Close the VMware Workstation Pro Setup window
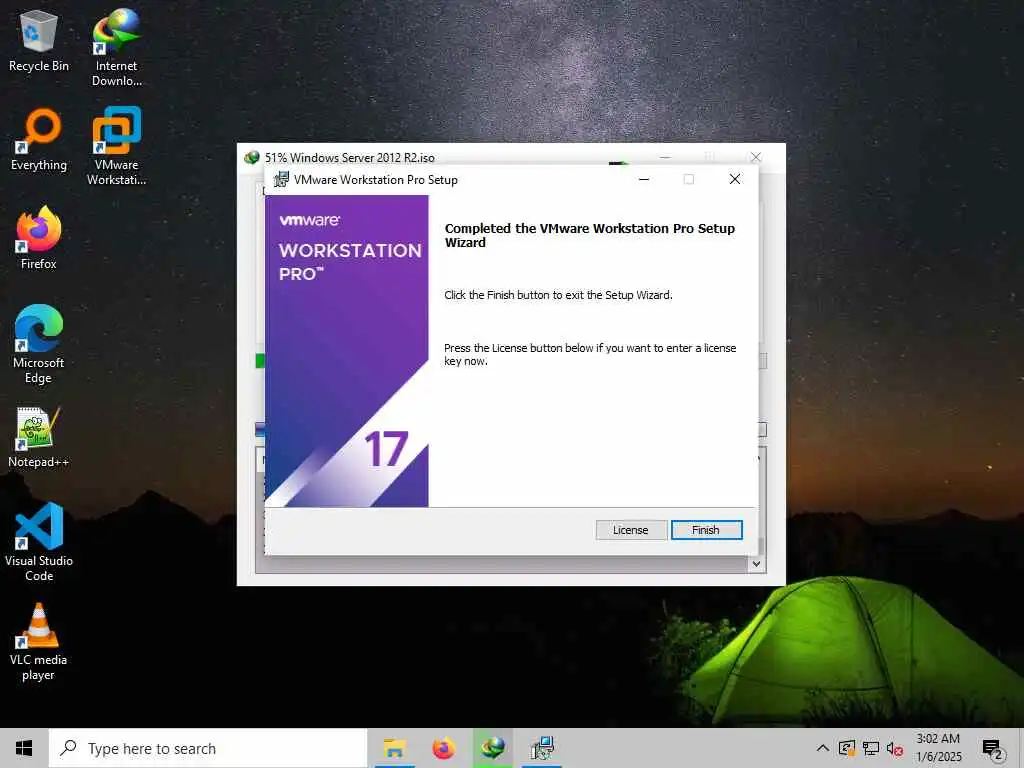 tap(735, 180)
